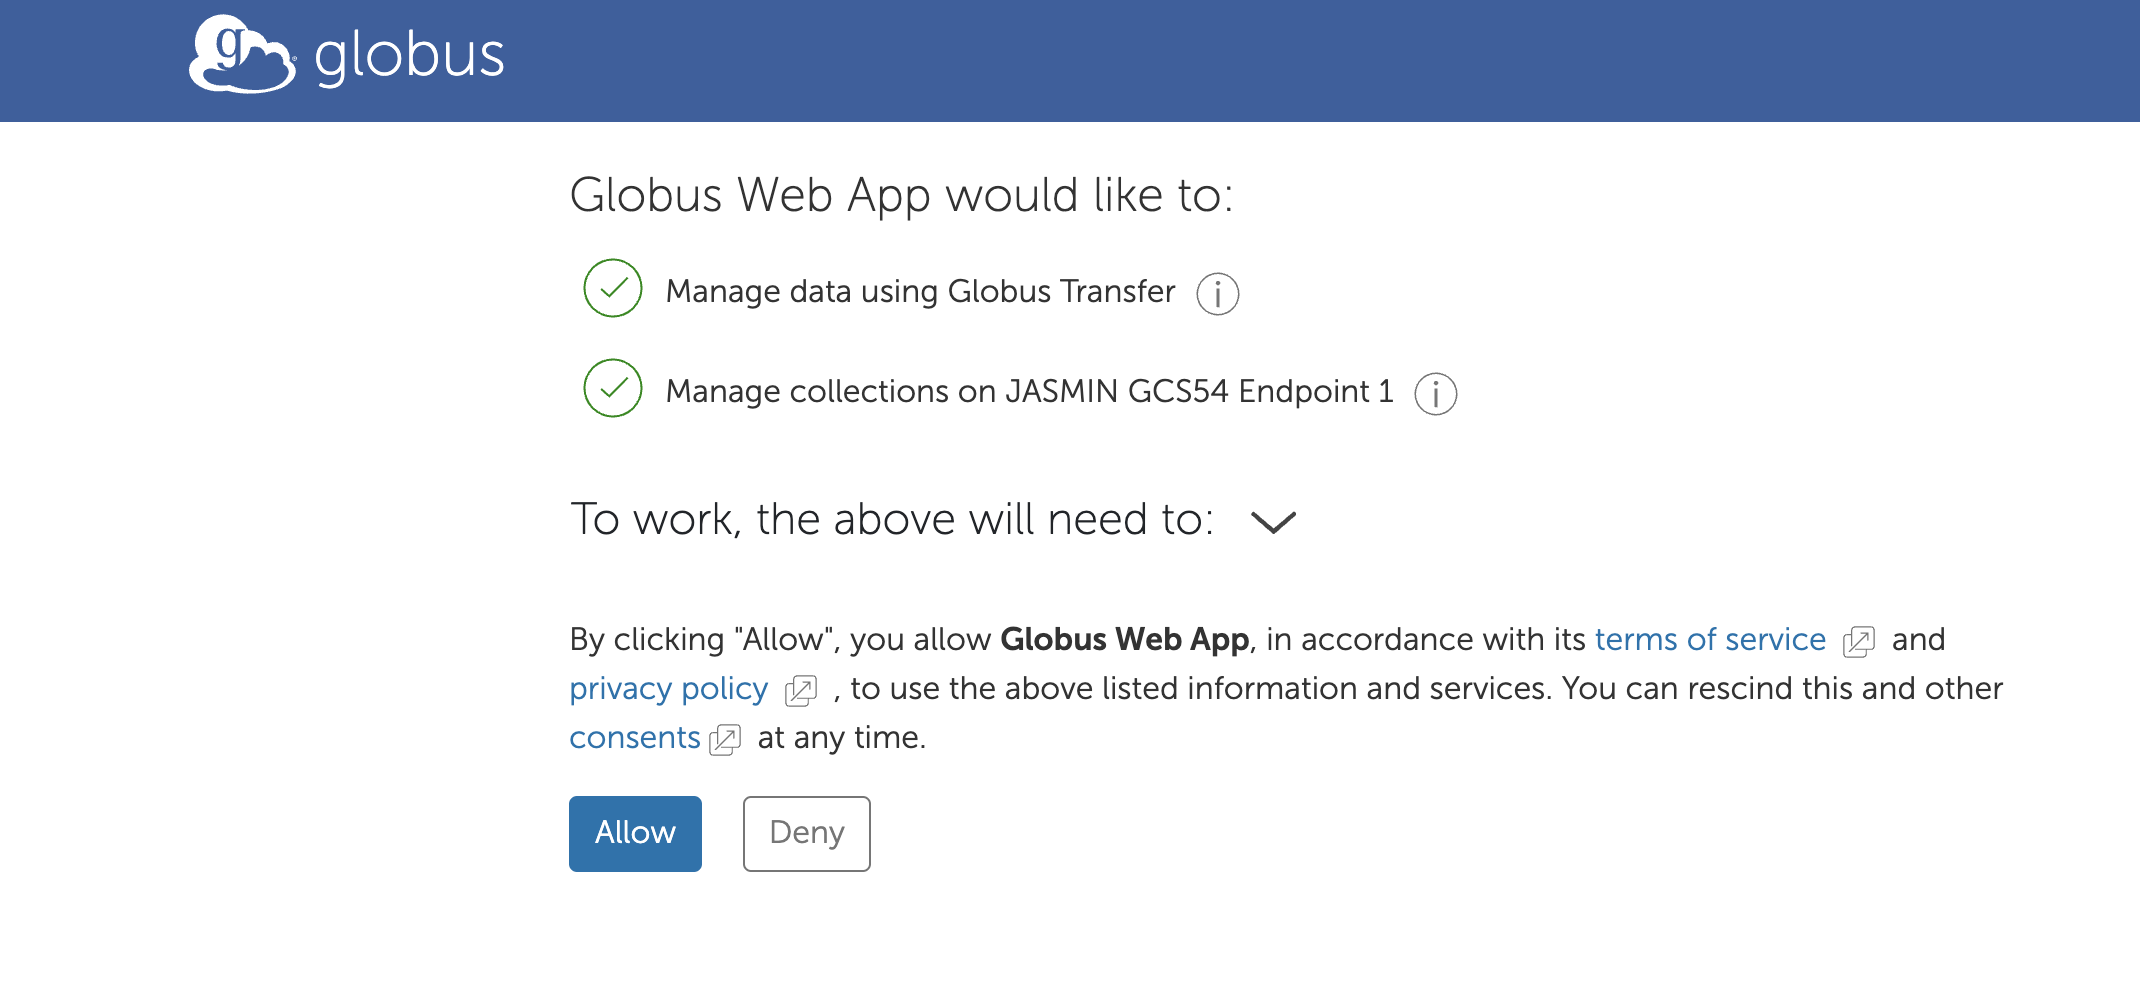Expand the chevron after "will need to:"

tap(1273, 522)
